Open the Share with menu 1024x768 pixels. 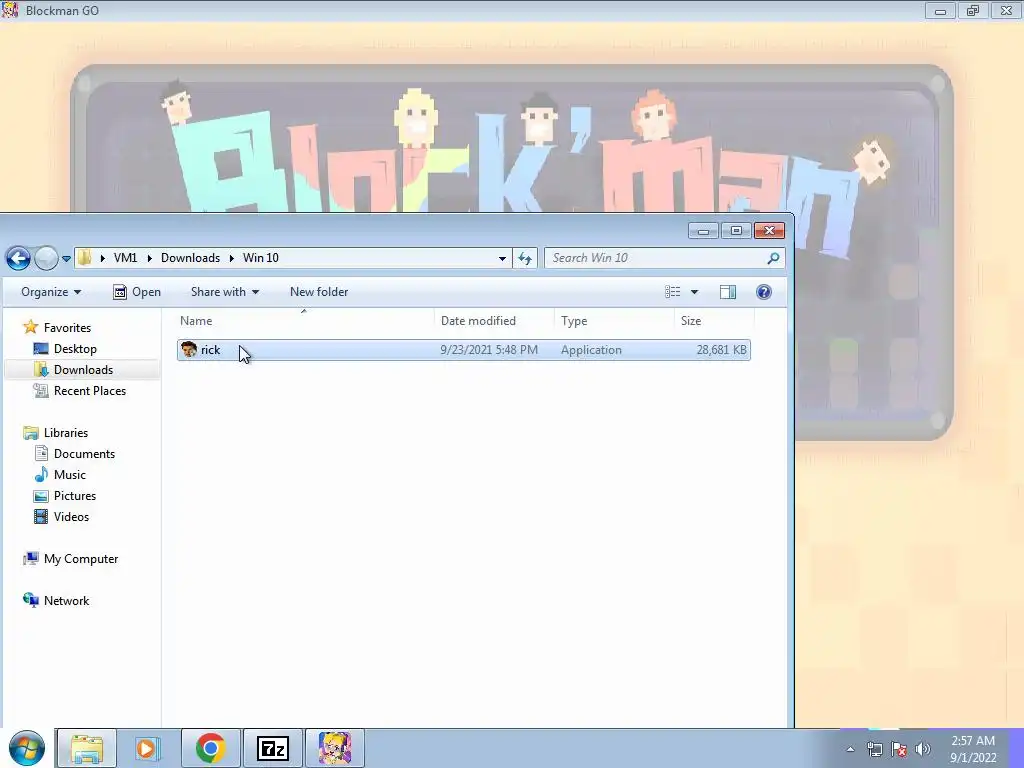click(x=225, y=292)
